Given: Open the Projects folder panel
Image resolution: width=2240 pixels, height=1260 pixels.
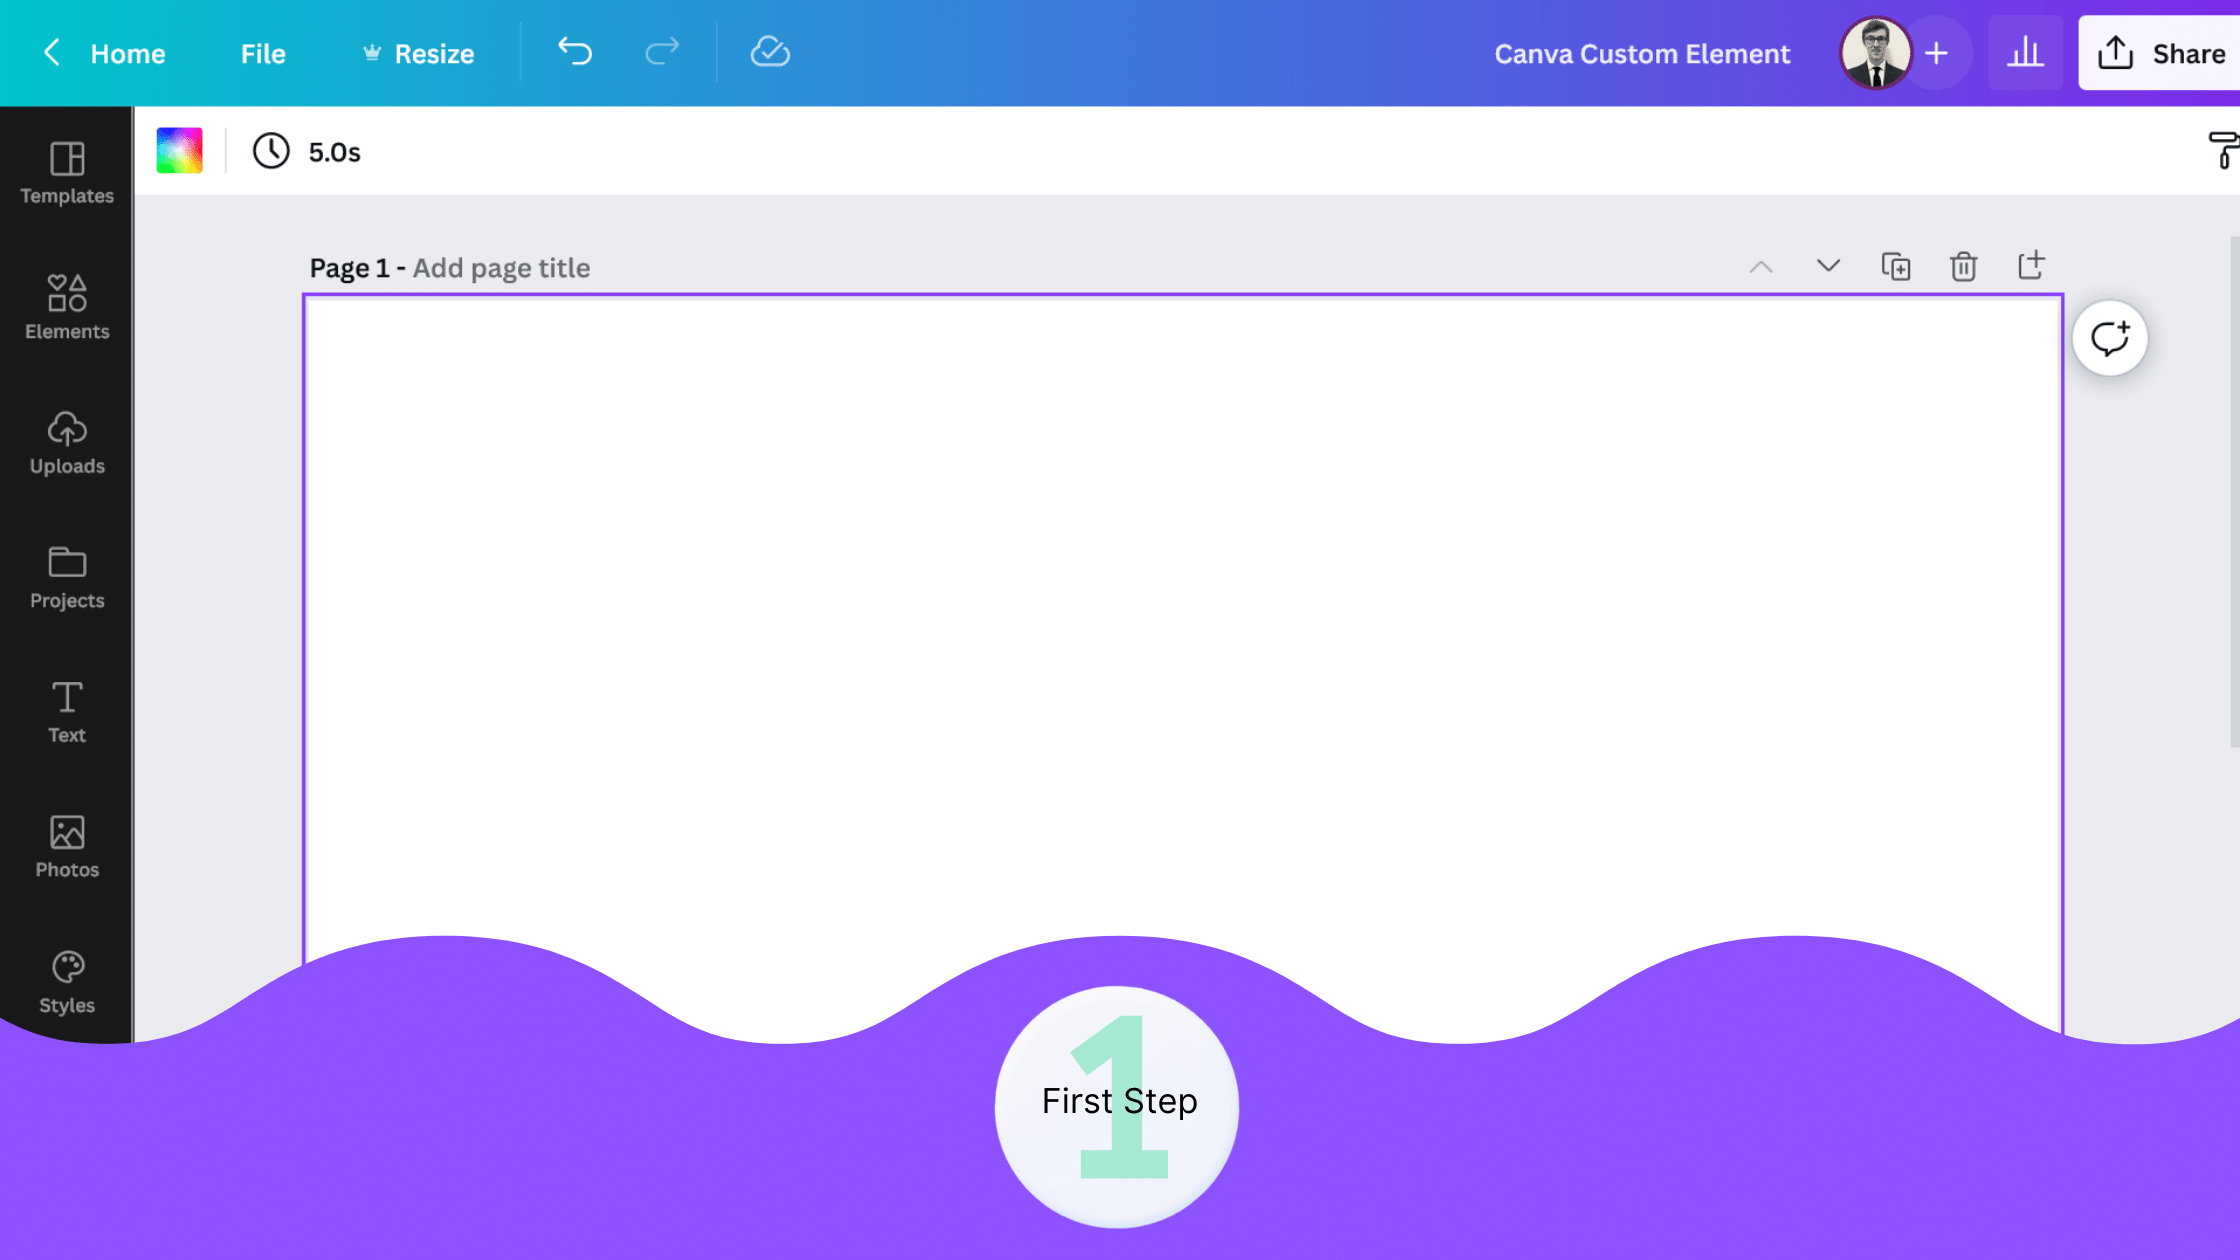Looking at the screenshot, I should pos(67,577).
